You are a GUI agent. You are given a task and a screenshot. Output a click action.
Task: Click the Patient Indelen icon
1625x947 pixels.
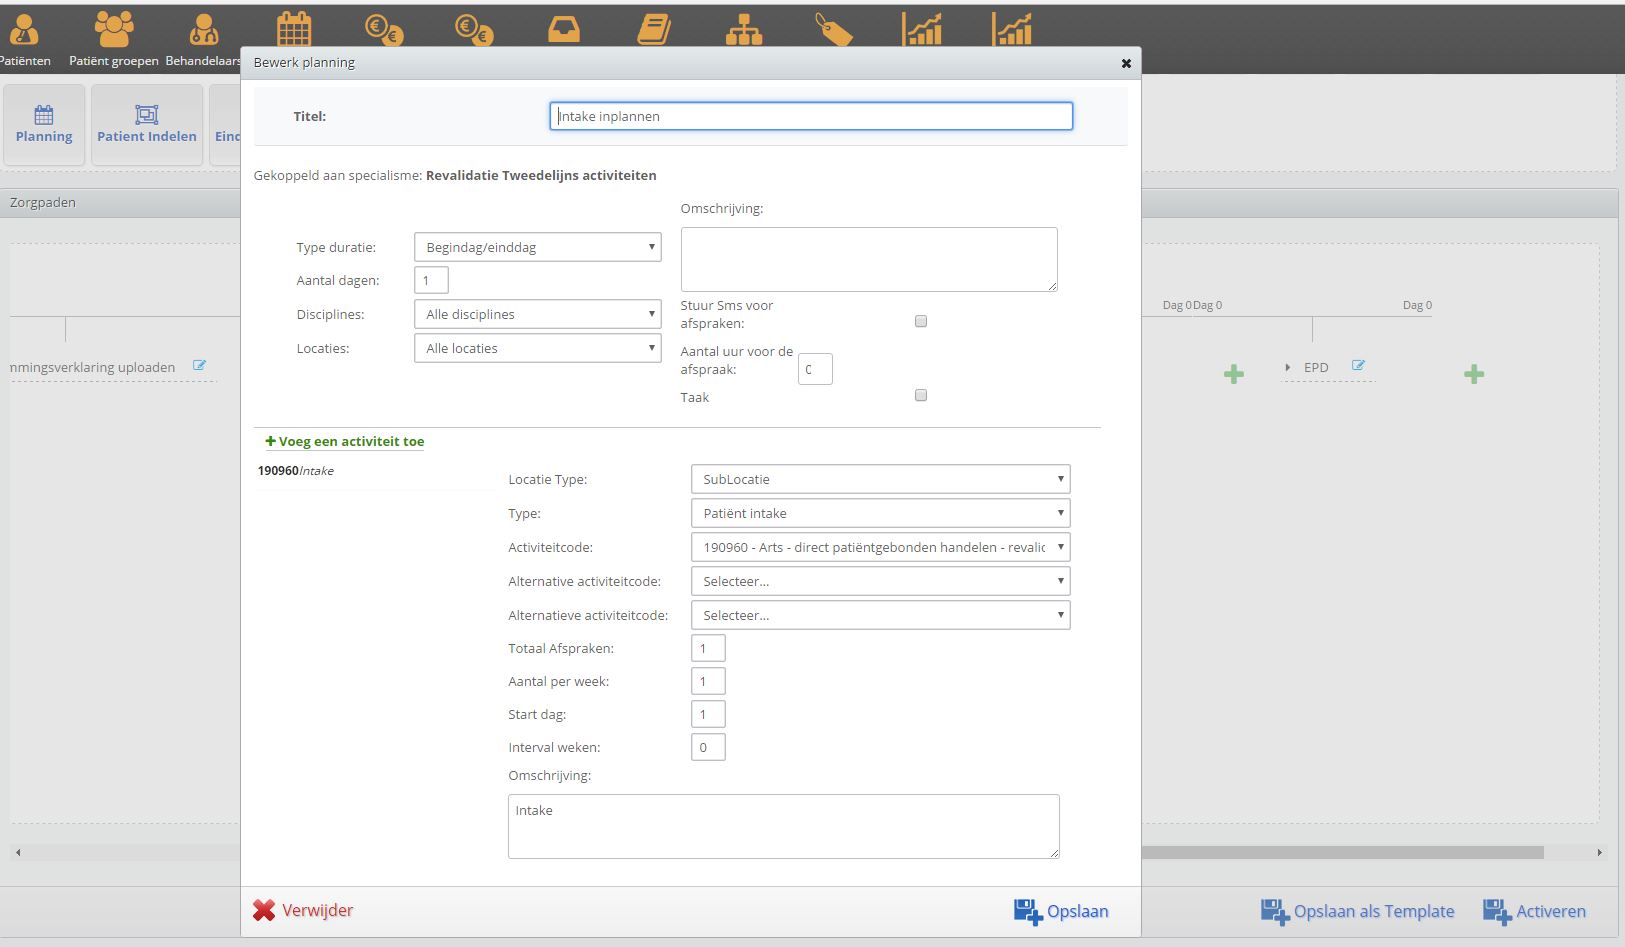click(x=147, y=114)
